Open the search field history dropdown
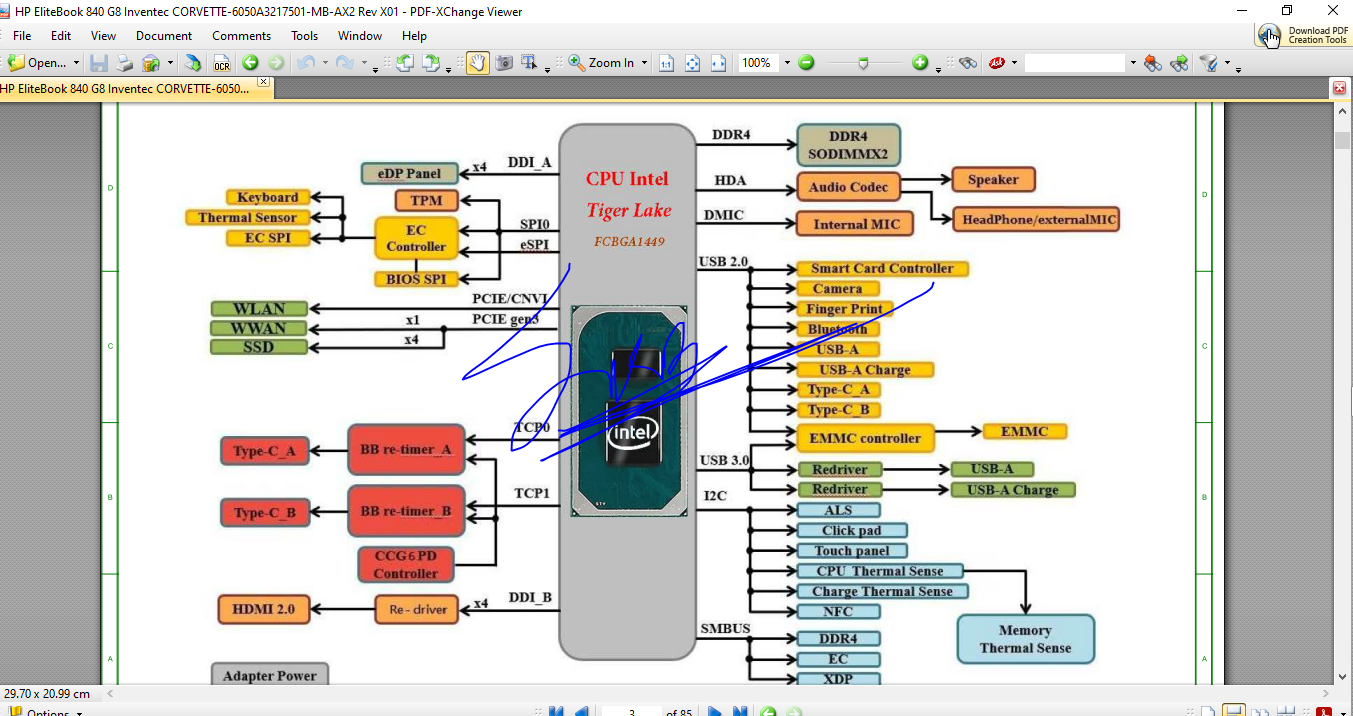 (1133, 62)
